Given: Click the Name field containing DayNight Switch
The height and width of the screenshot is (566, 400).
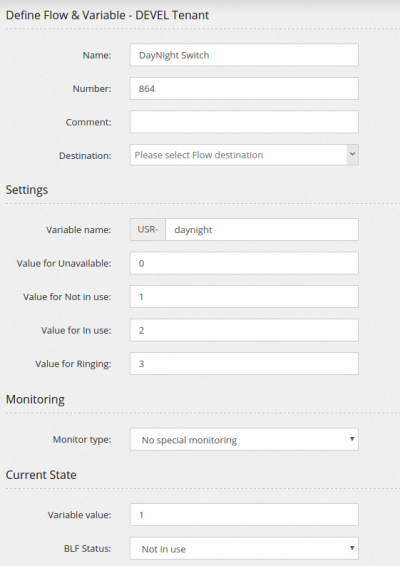Looking at the screenshot, I should click(x=244, y=55).
